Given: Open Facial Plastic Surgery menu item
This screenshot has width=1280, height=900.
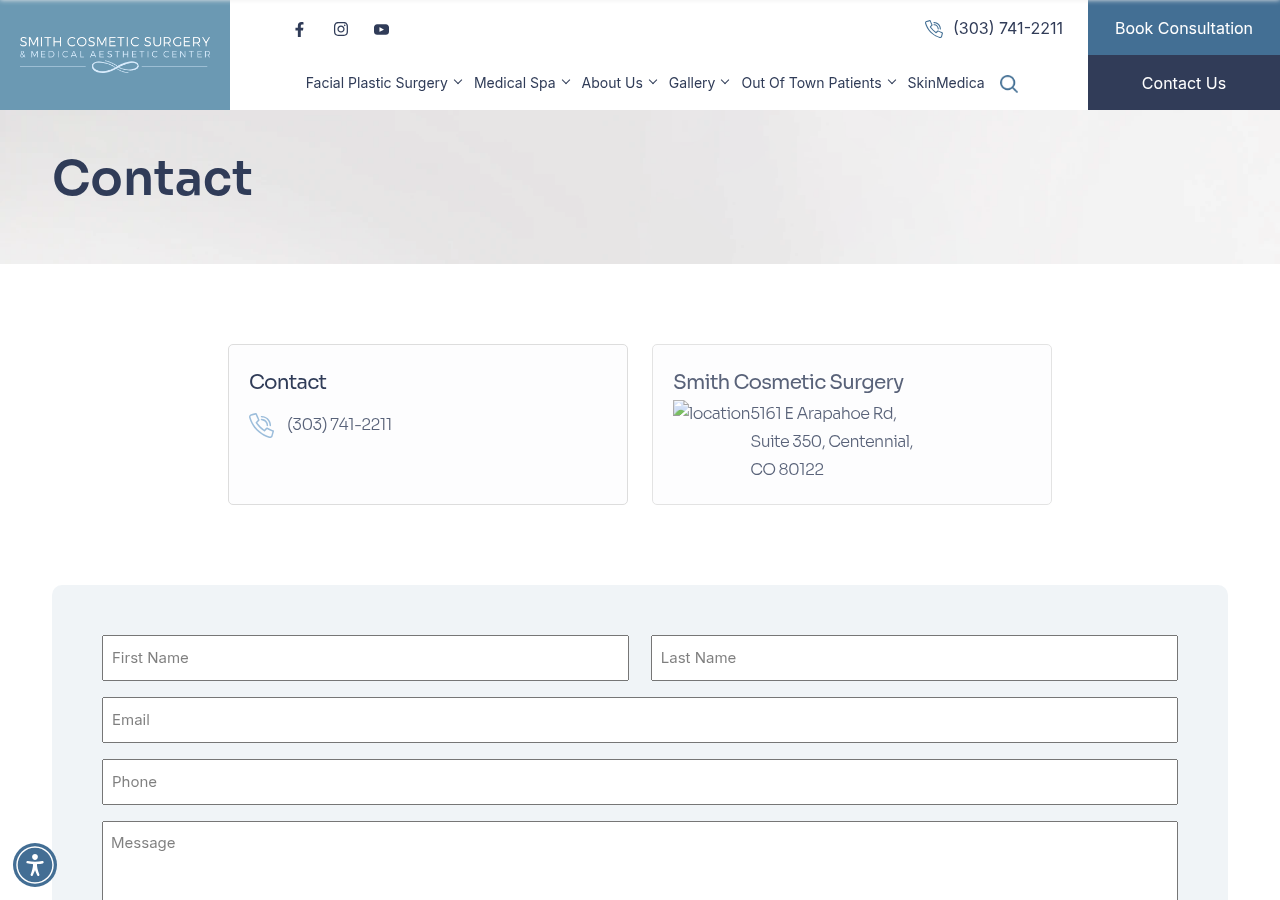Looking at the screenshot, I should click(x=377, y=83).
